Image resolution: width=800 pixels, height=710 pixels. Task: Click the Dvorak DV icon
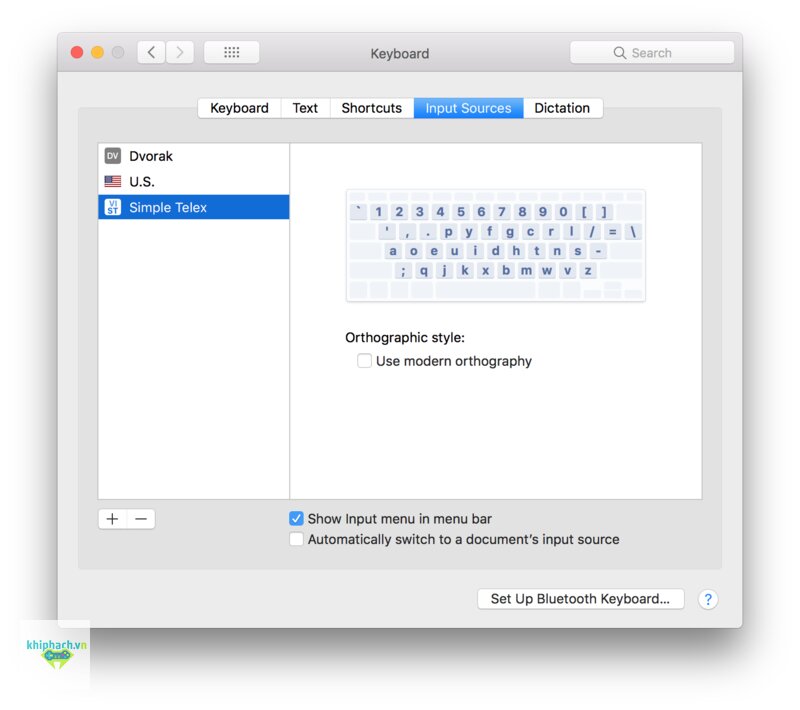pos(113,156)
